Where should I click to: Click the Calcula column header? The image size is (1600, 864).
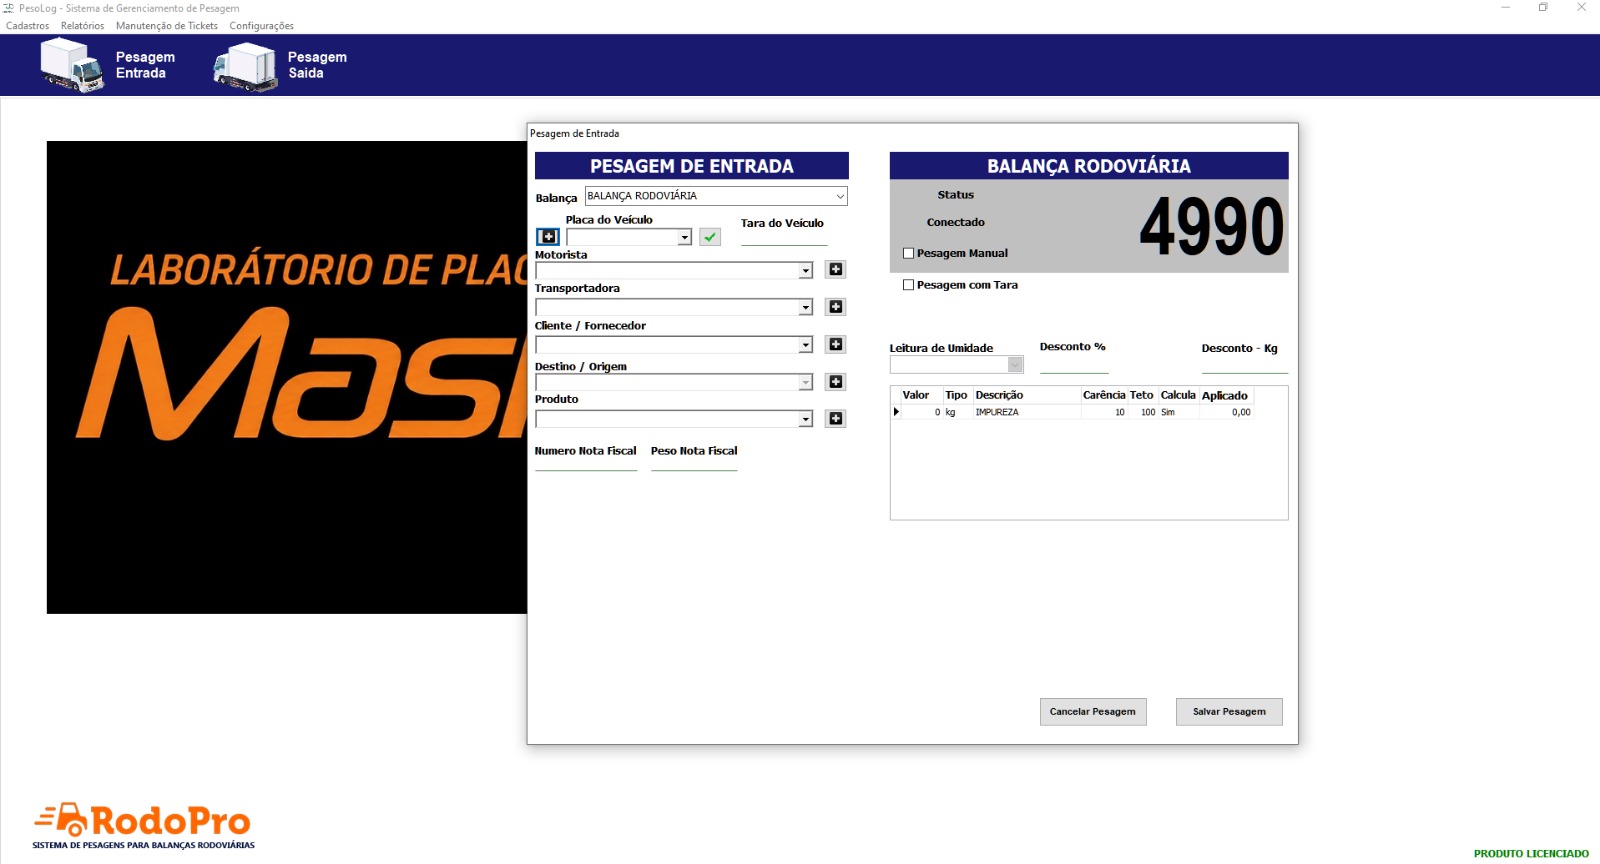tap(1178, 395)
